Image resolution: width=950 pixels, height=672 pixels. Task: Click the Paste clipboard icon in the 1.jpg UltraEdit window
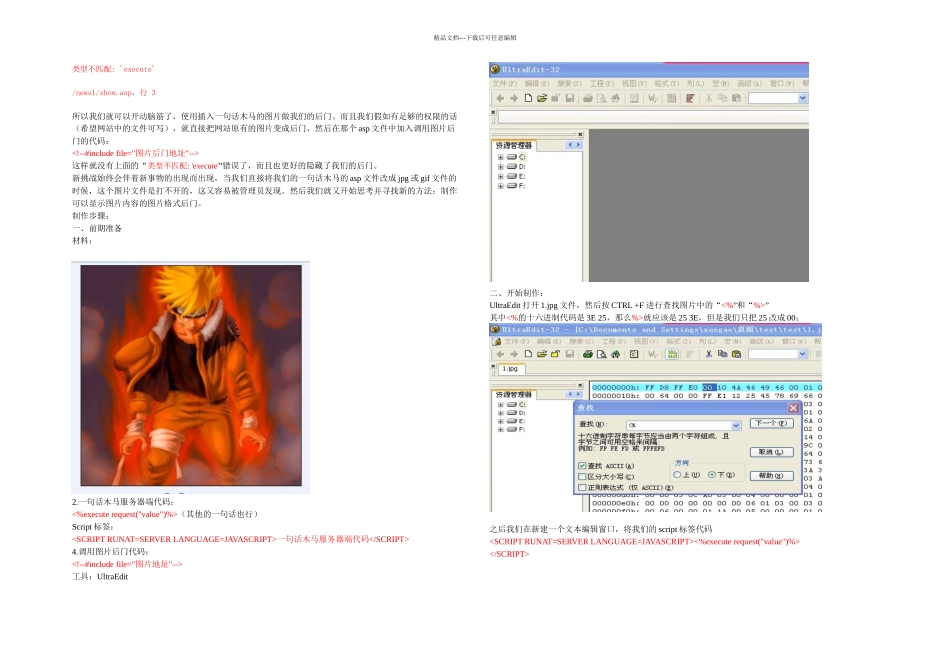point(736,354)
